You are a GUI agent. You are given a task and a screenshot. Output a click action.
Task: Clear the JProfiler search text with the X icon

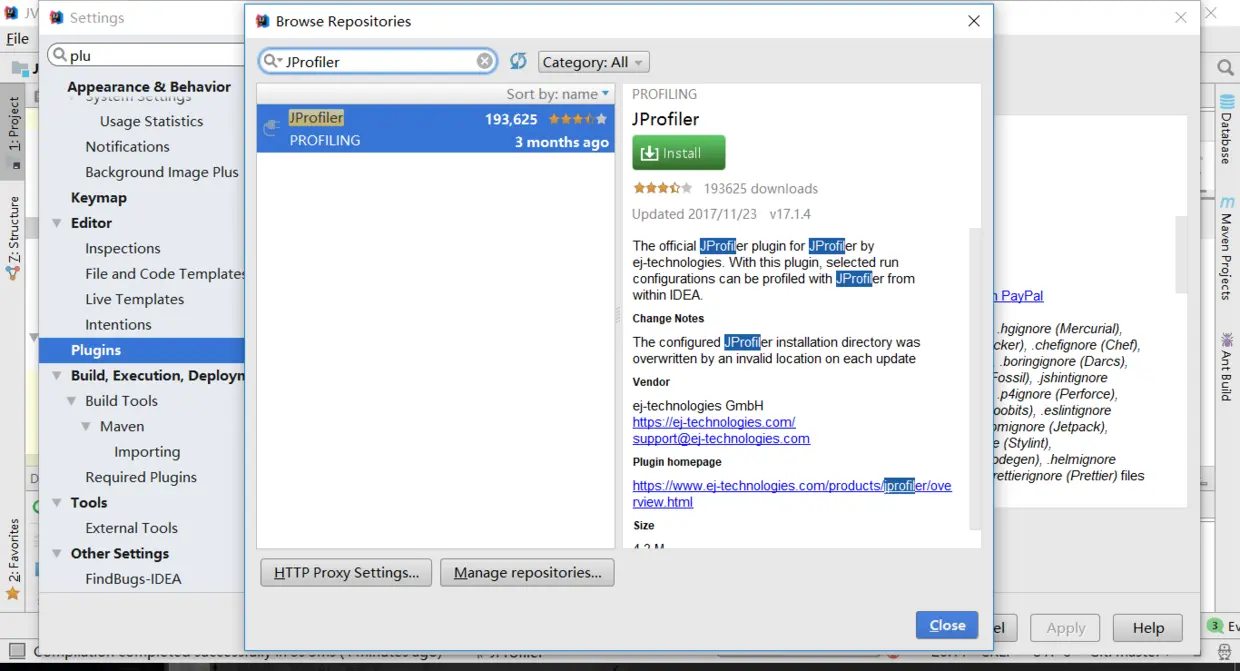coord(484,61)
